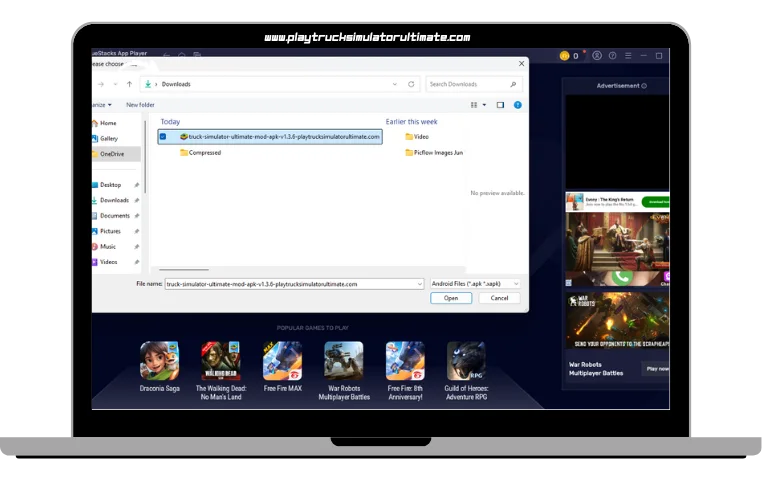Open Documents from quick access
Screen dimensions: 768x480
115,216
